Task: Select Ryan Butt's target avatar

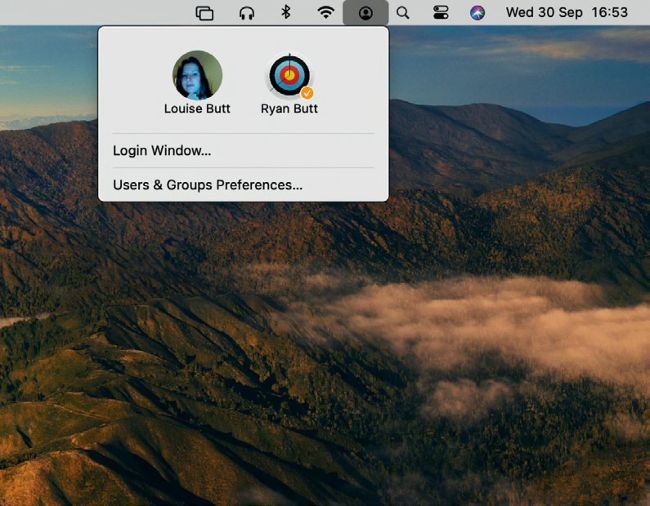Action: [x=289, y=75]
